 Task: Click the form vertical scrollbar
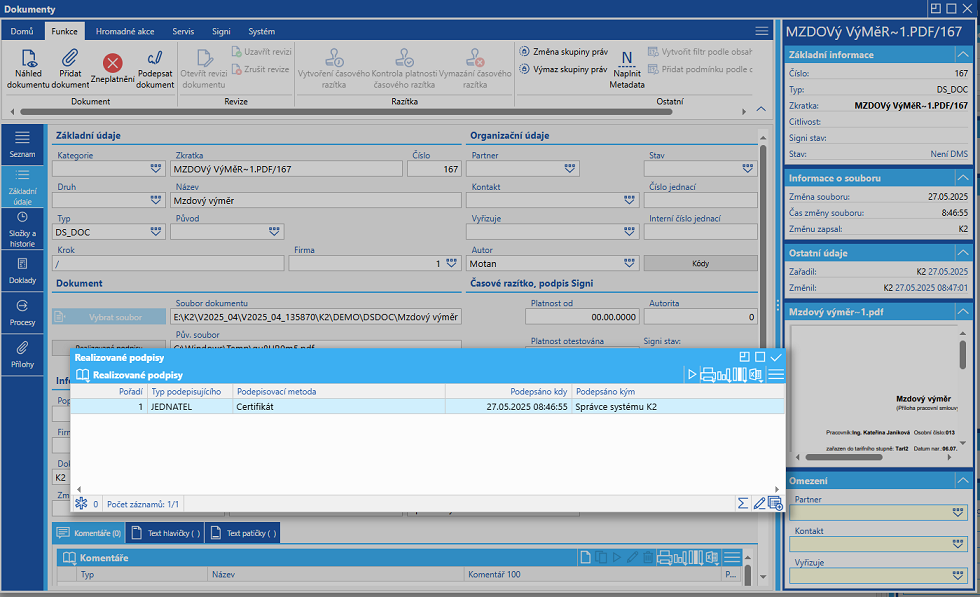click(x=762, y=250)
